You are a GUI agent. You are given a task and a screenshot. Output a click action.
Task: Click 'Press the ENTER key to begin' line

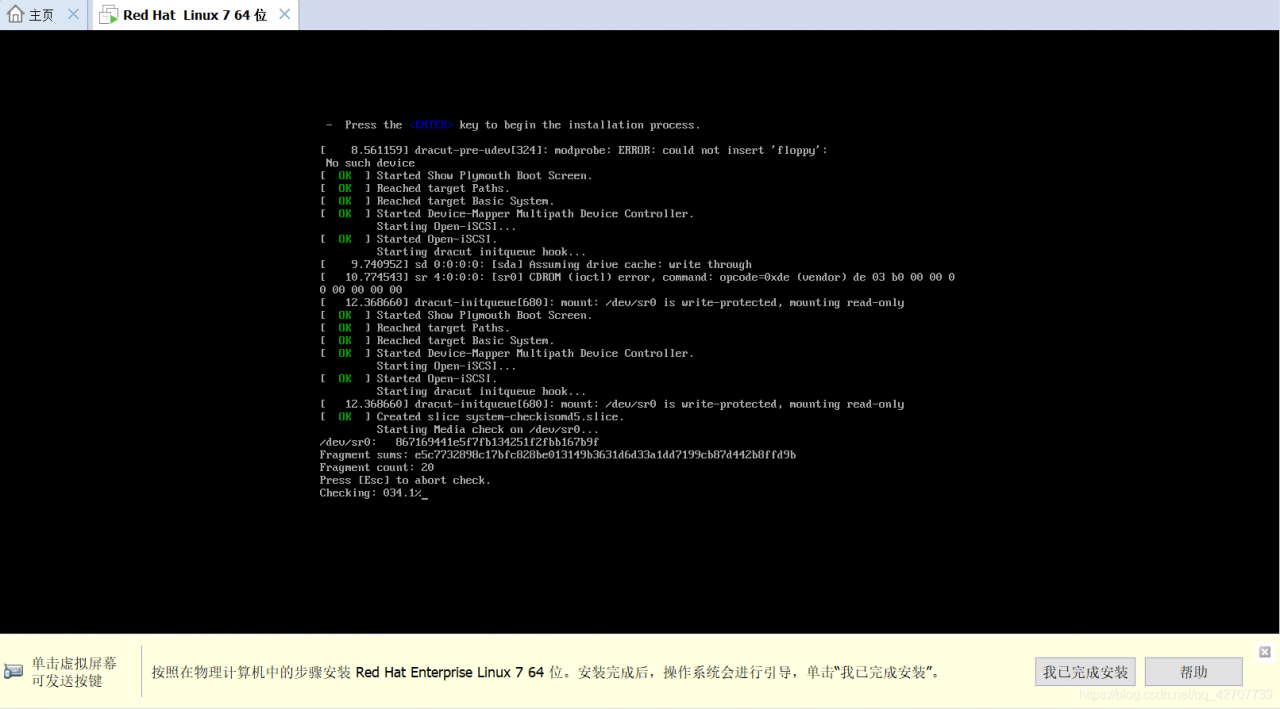coord(513,125)
